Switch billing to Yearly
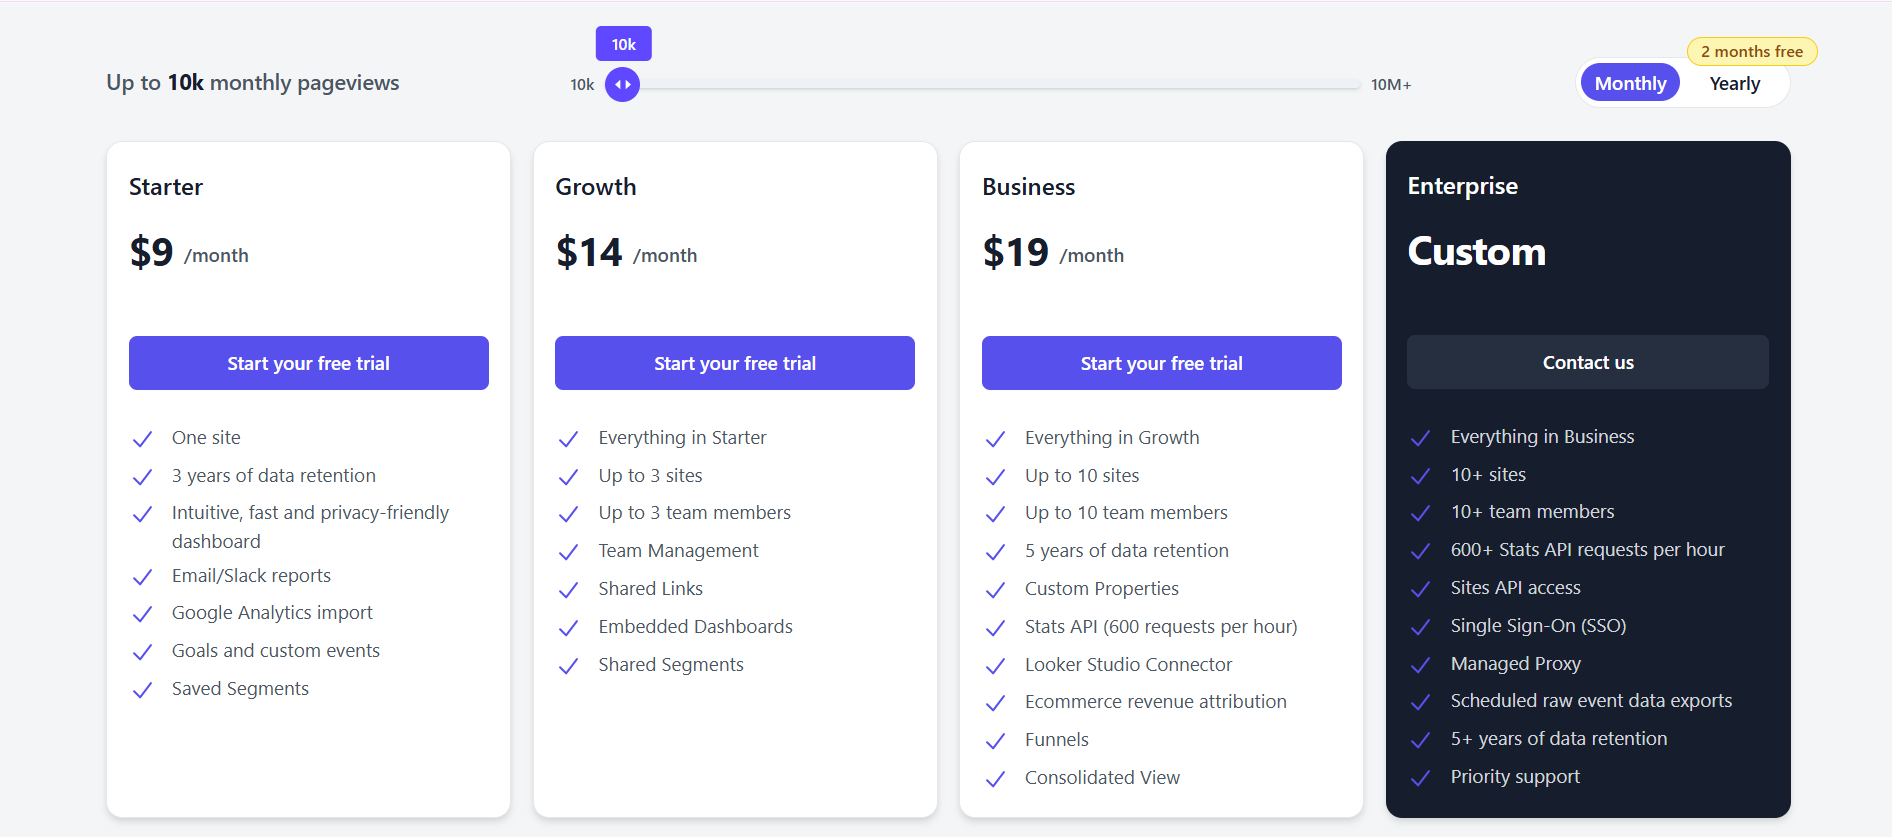The height and width of the screenshot is (837, 1892). click(x=1735, y=83)
